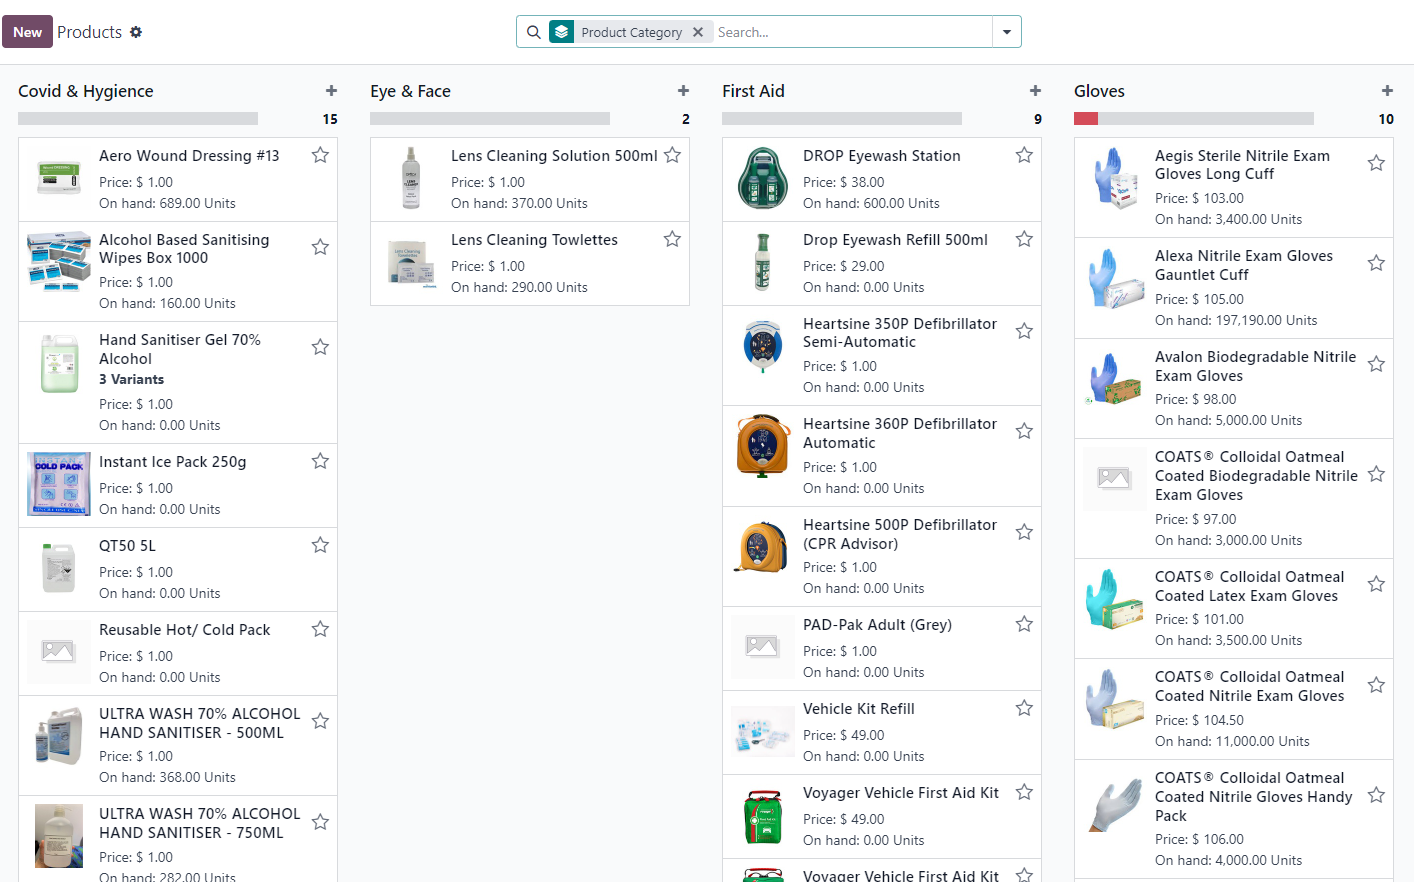
Task: Open ULTRA WASH HAND SANITISER - 500ML
Action: point(178,745)
